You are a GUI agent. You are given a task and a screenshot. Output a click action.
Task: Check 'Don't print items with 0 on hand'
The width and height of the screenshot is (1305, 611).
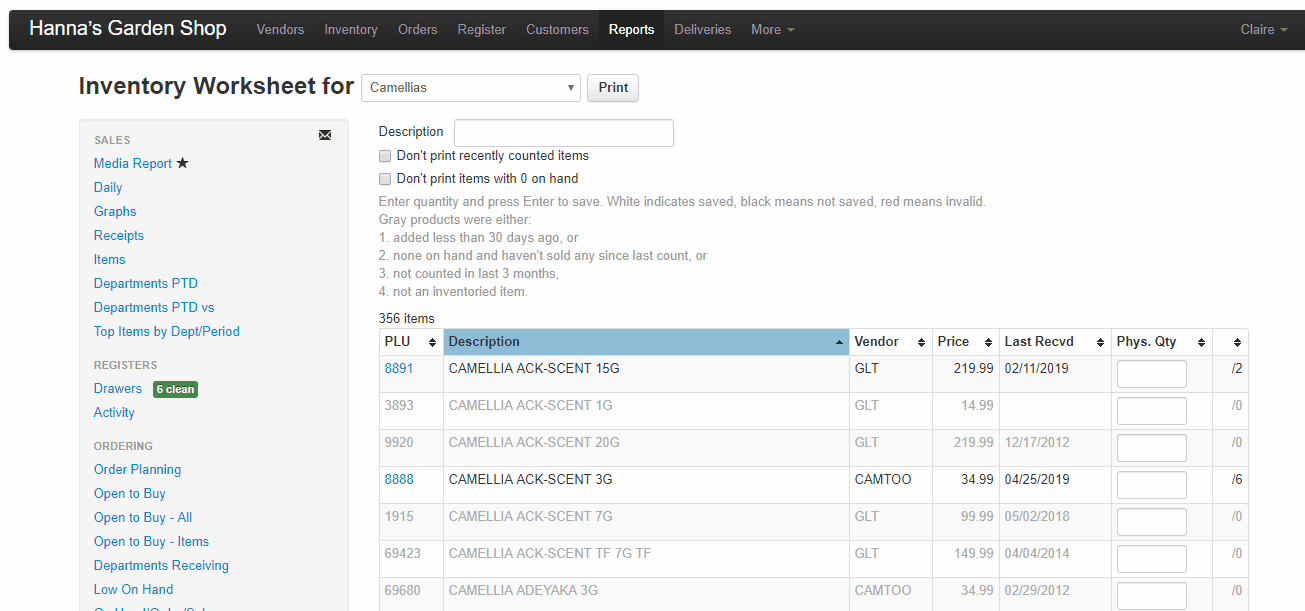point(385,179)
